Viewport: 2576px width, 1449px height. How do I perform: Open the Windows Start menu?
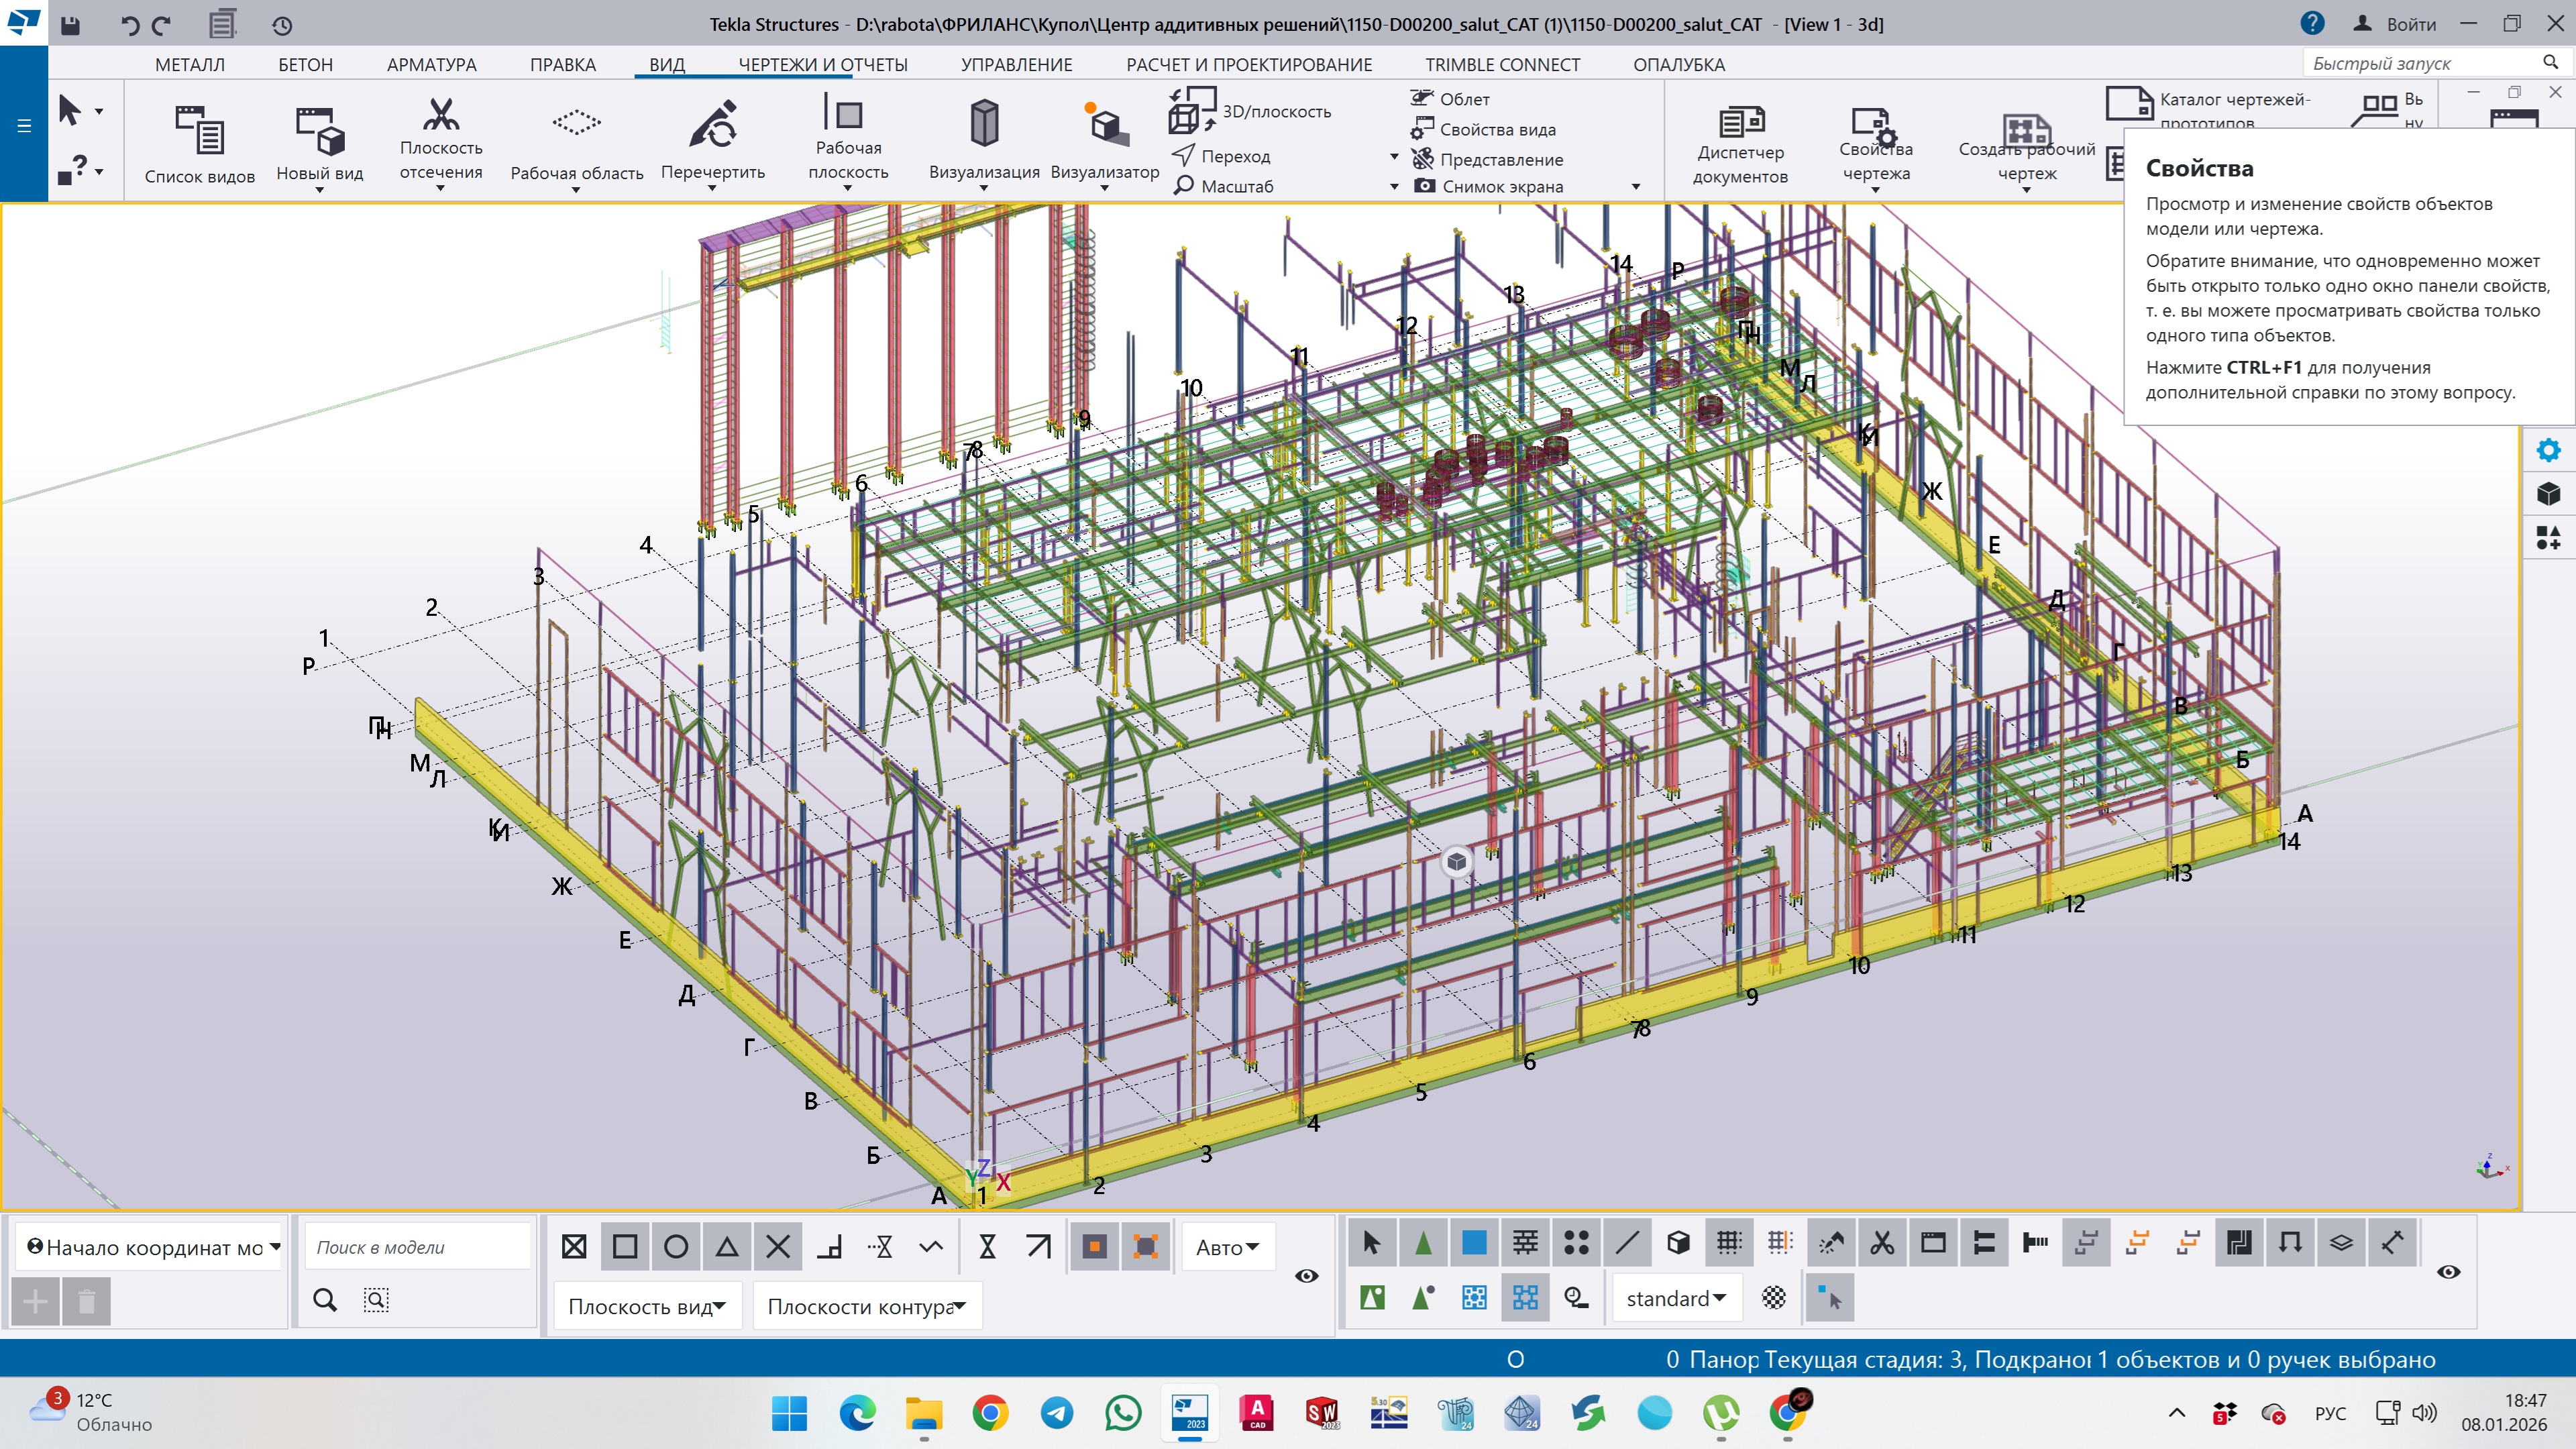(789, 1413)
